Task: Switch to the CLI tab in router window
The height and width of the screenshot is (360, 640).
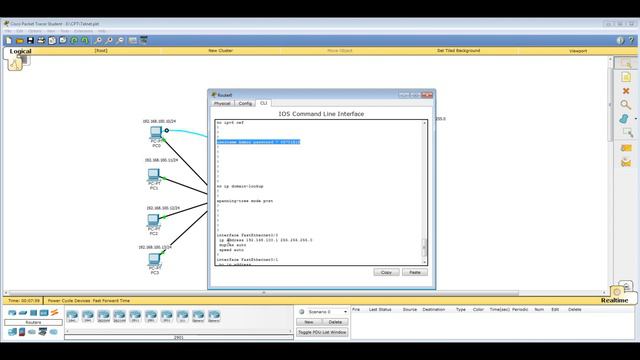Action: pos(263,103)
